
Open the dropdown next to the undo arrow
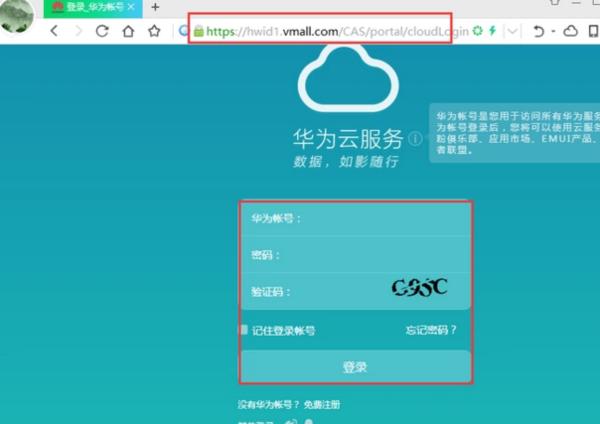(x=553, y=31)
